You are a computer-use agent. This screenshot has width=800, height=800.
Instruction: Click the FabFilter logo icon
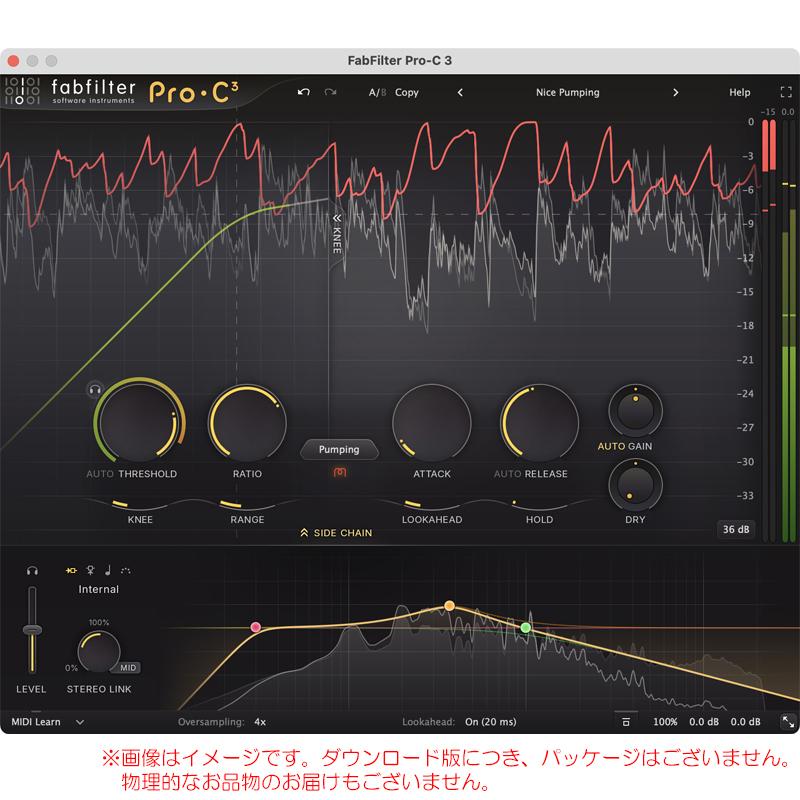point(25,92)
